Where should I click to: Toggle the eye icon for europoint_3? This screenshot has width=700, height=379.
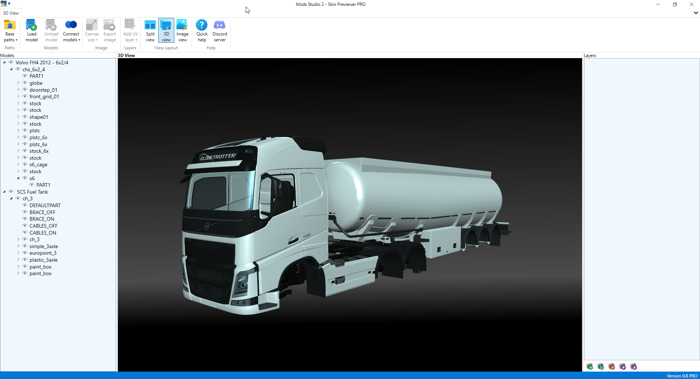(25, 253)
